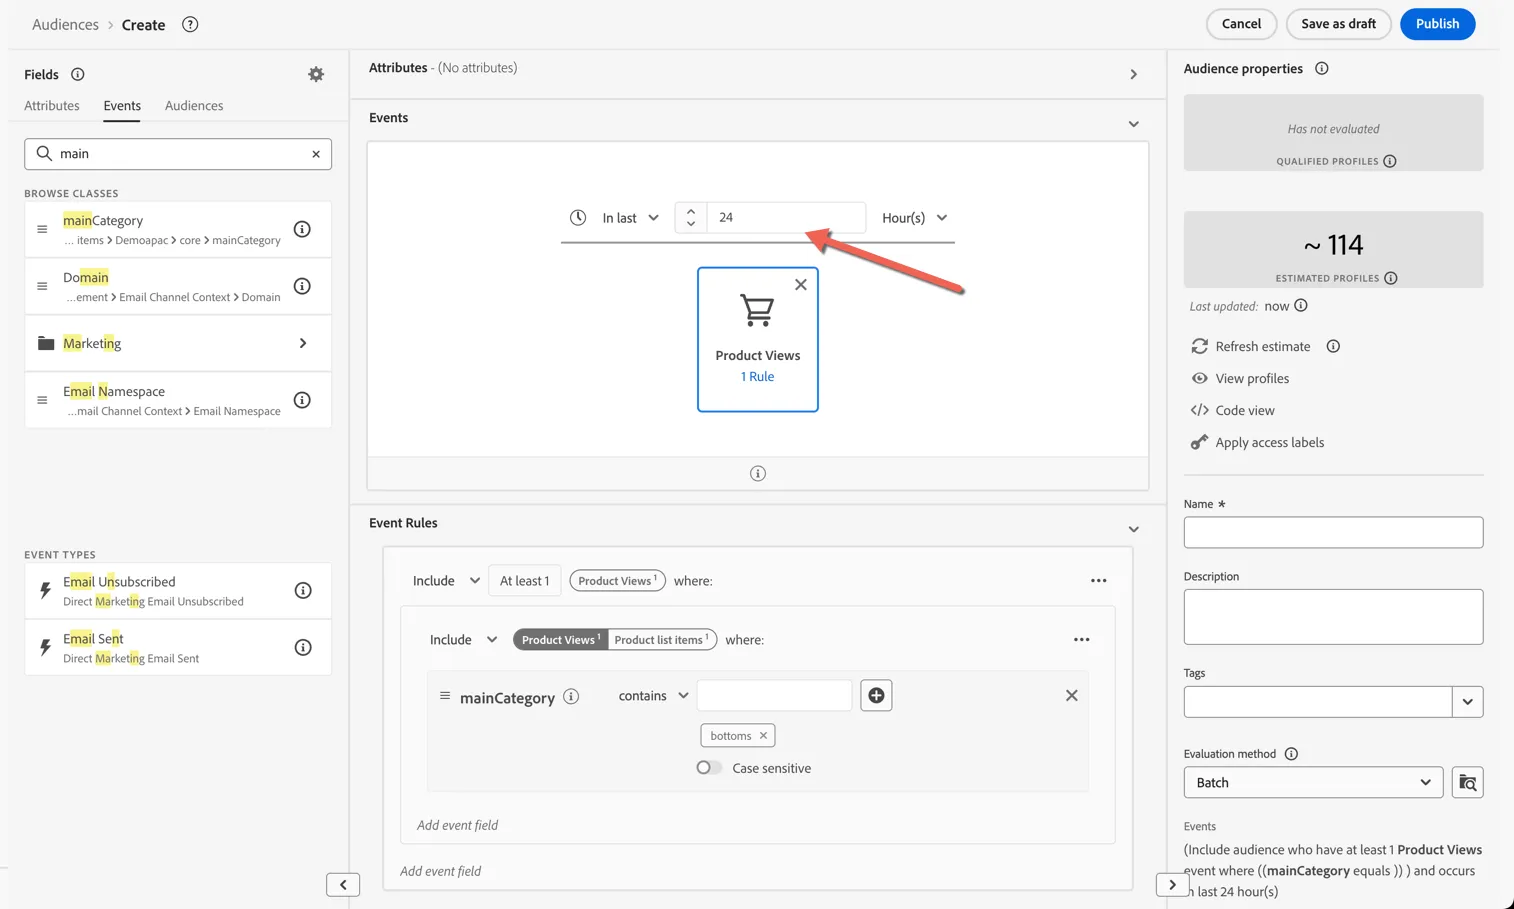Collapse the left Fields panel

coord(343,884)
